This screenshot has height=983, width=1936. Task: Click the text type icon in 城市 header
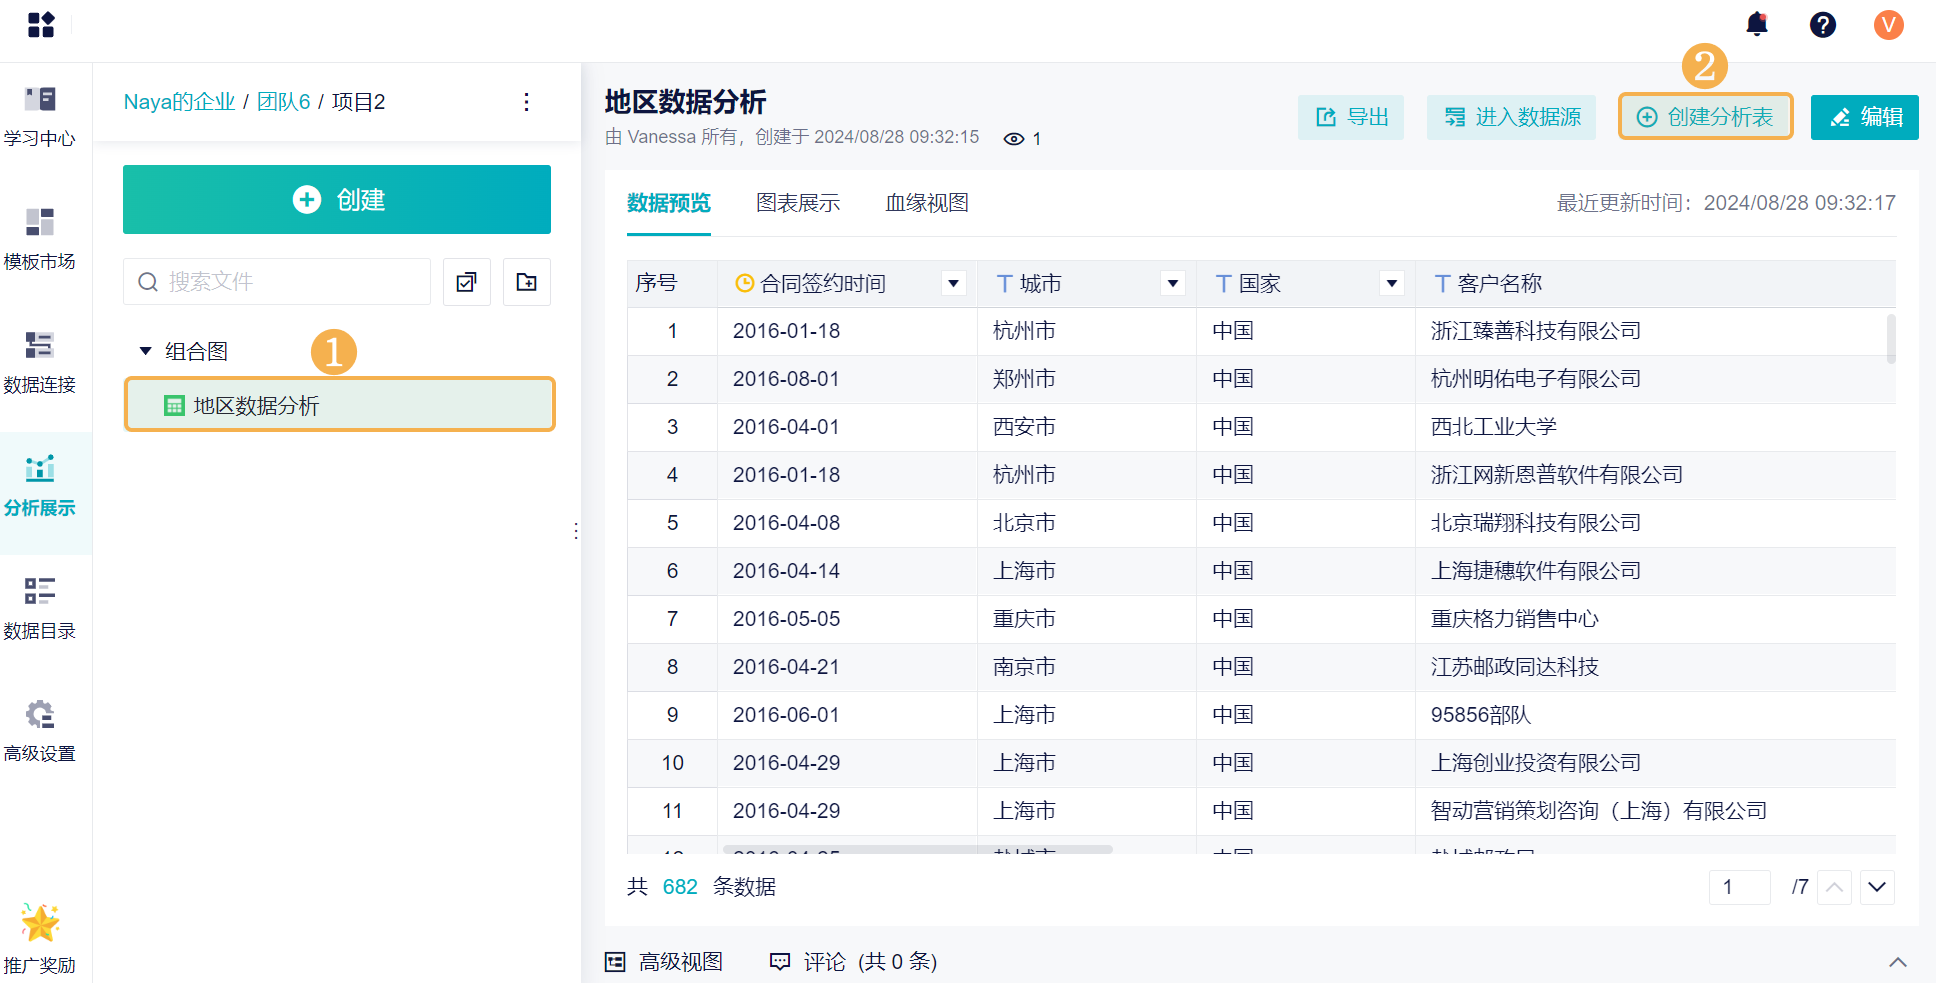[x=1005, y=283]
